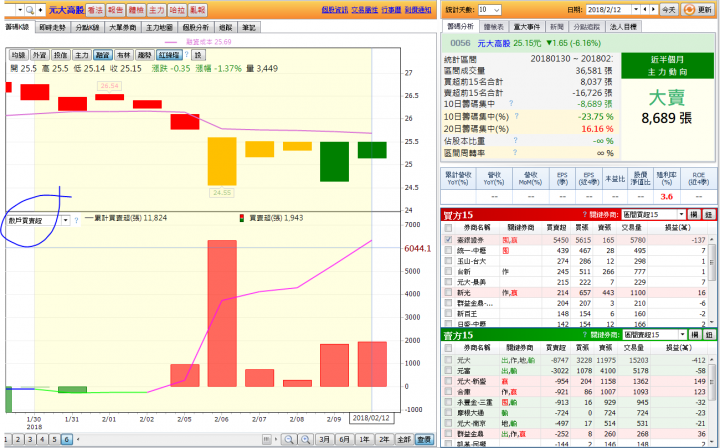Image resolution: width=720 pixels, height=448 pixels.
Task: Click the help question mark beside 紅綠燈
Action: (x=186, y=55)
